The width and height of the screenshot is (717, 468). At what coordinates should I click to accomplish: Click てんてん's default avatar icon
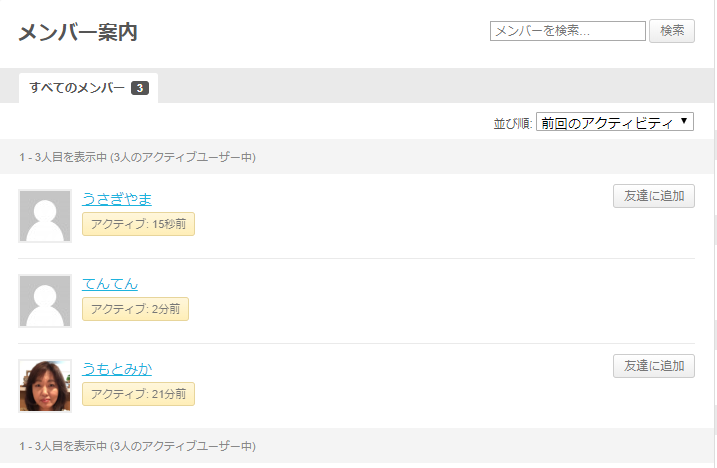click(45, 301)
